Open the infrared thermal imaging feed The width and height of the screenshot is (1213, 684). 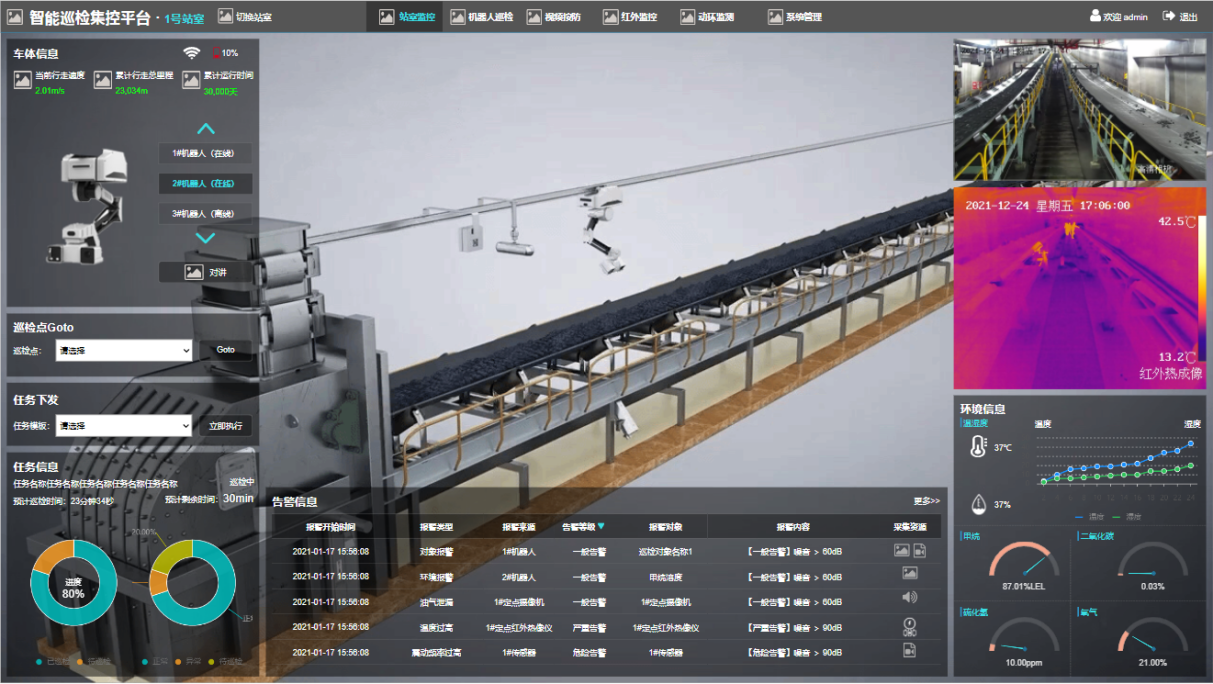pos(1079,287)
